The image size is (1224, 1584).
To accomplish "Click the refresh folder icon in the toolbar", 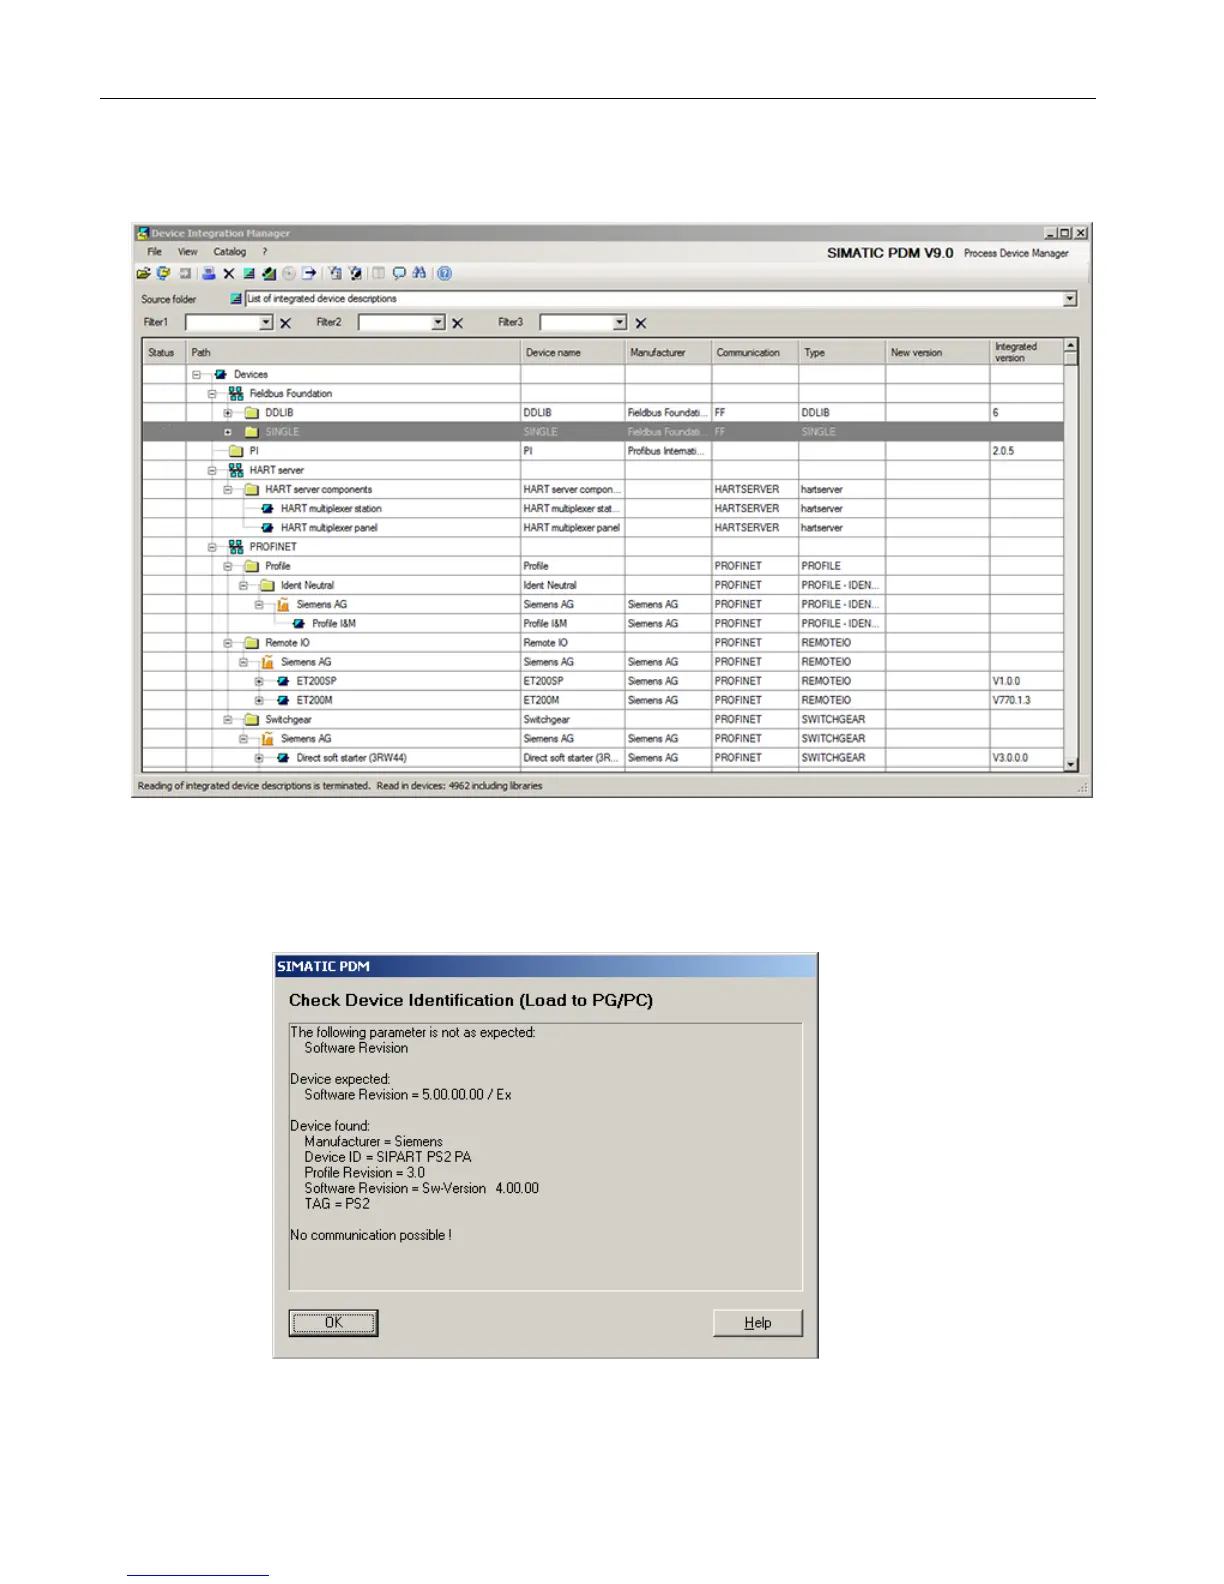I will pos(163,273).
